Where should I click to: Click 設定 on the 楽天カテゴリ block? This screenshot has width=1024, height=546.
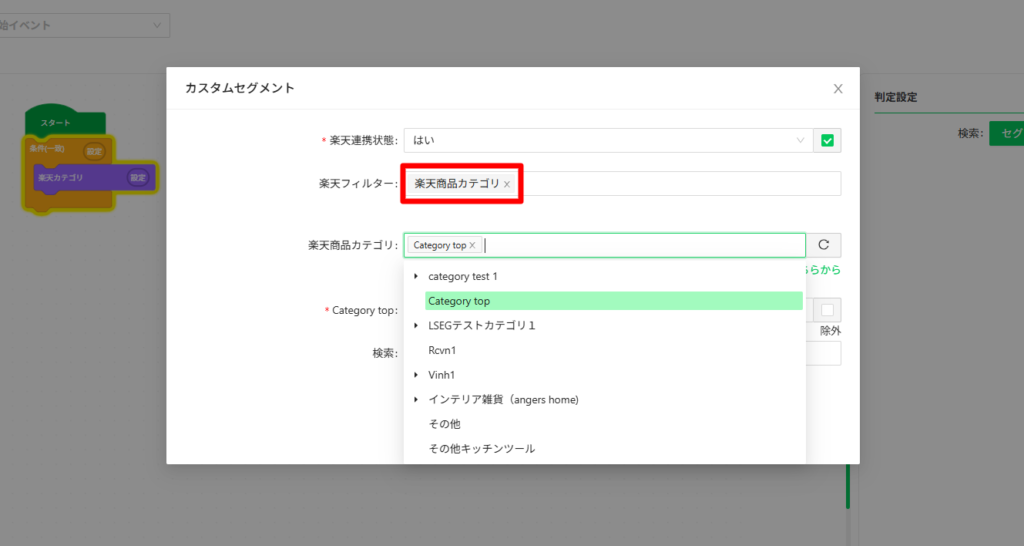[x=138, y=178]
